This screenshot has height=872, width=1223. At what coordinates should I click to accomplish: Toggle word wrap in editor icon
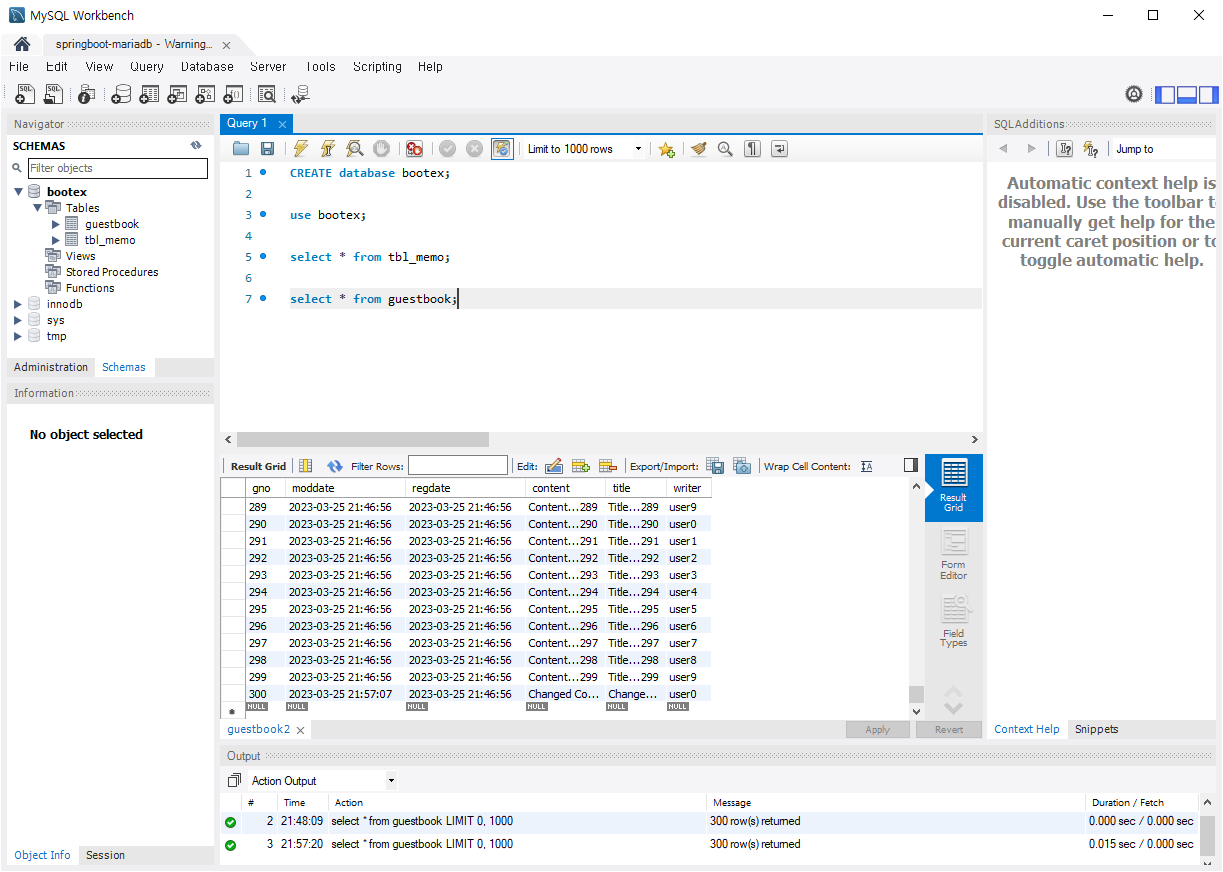779,149
